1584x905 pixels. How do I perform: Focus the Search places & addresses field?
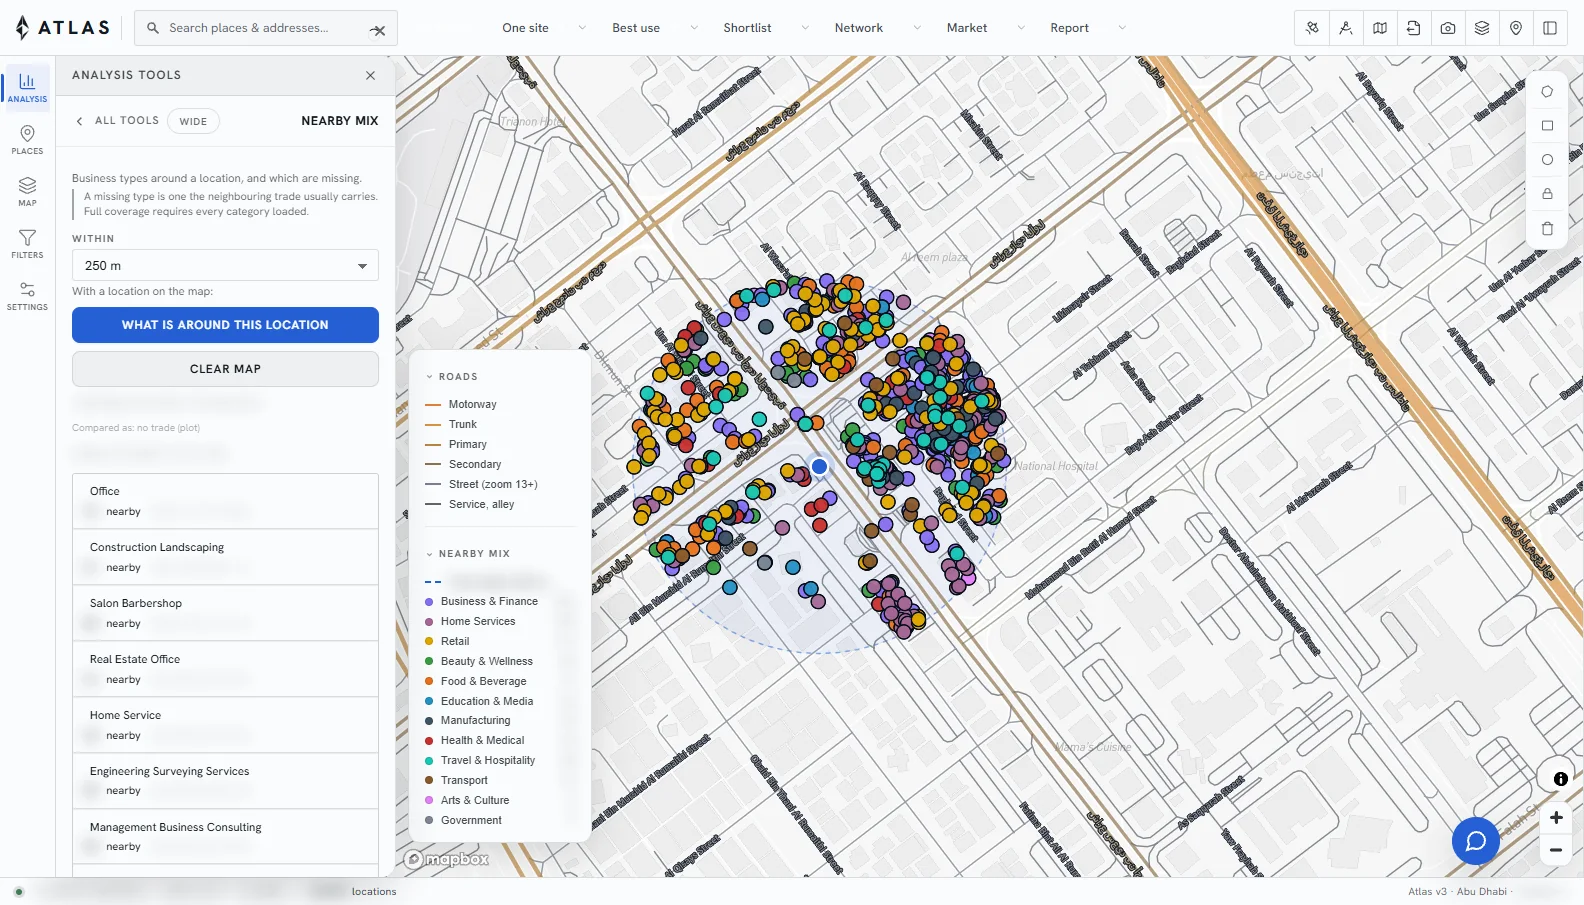coord(266,28)
